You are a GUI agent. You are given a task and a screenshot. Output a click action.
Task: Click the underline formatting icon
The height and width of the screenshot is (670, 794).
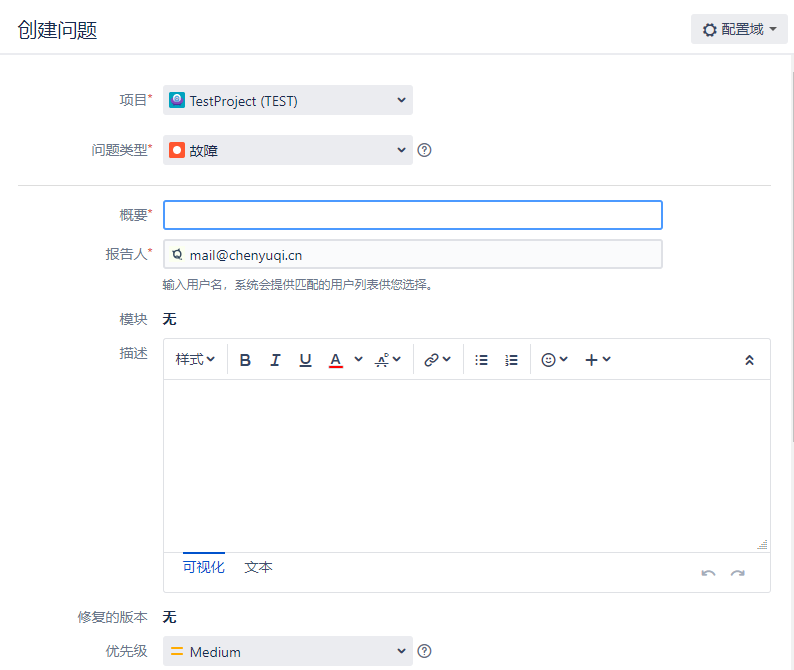(x=305, y=360)
